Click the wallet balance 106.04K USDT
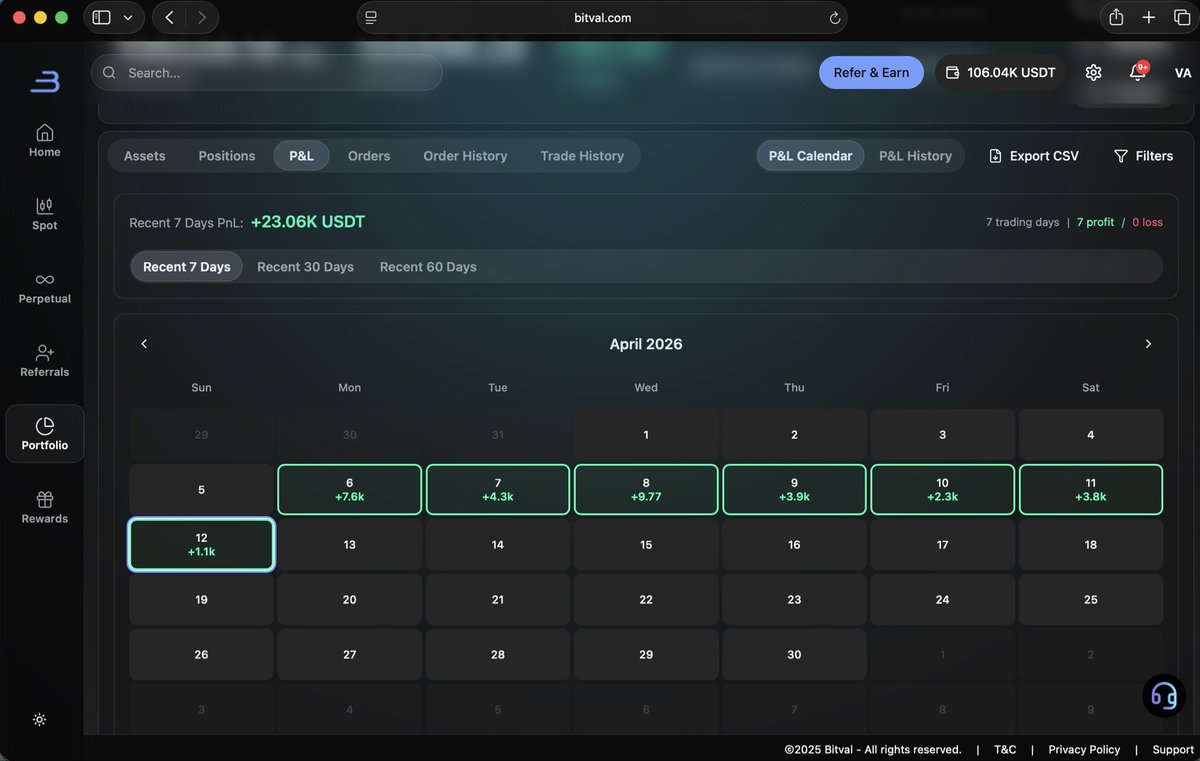Screen dimensions: 1200x761 (1000, 73)
